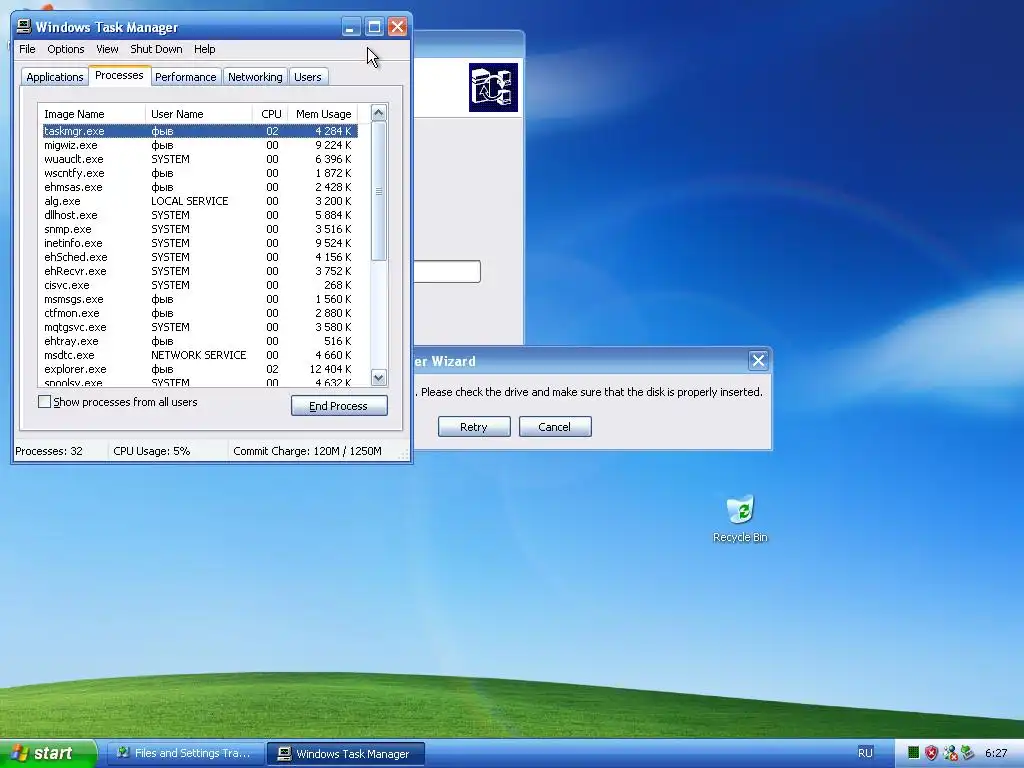
Task: Open the Recycle Bin desktop icon
Action: click(740, 519)
